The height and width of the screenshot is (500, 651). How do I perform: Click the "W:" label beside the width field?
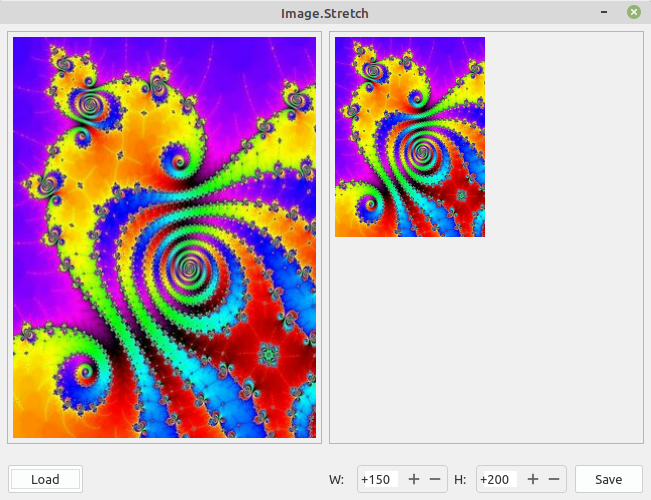(337, 479)
